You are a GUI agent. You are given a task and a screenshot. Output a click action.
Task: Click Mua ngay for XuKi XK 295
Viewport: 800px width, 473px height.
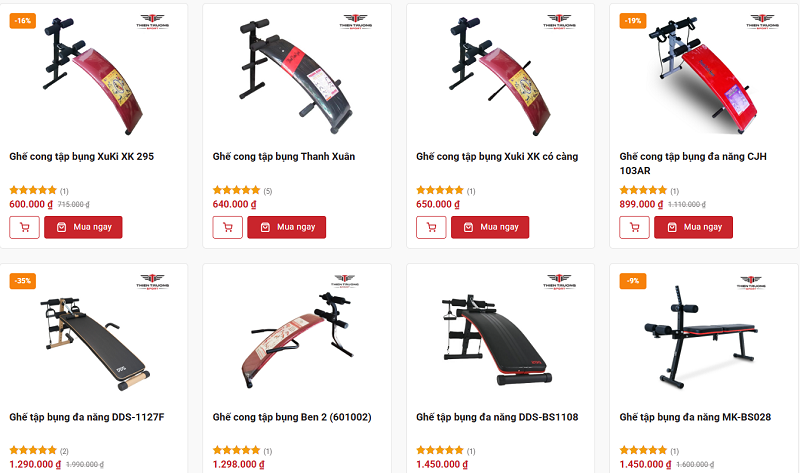[83, 227]
